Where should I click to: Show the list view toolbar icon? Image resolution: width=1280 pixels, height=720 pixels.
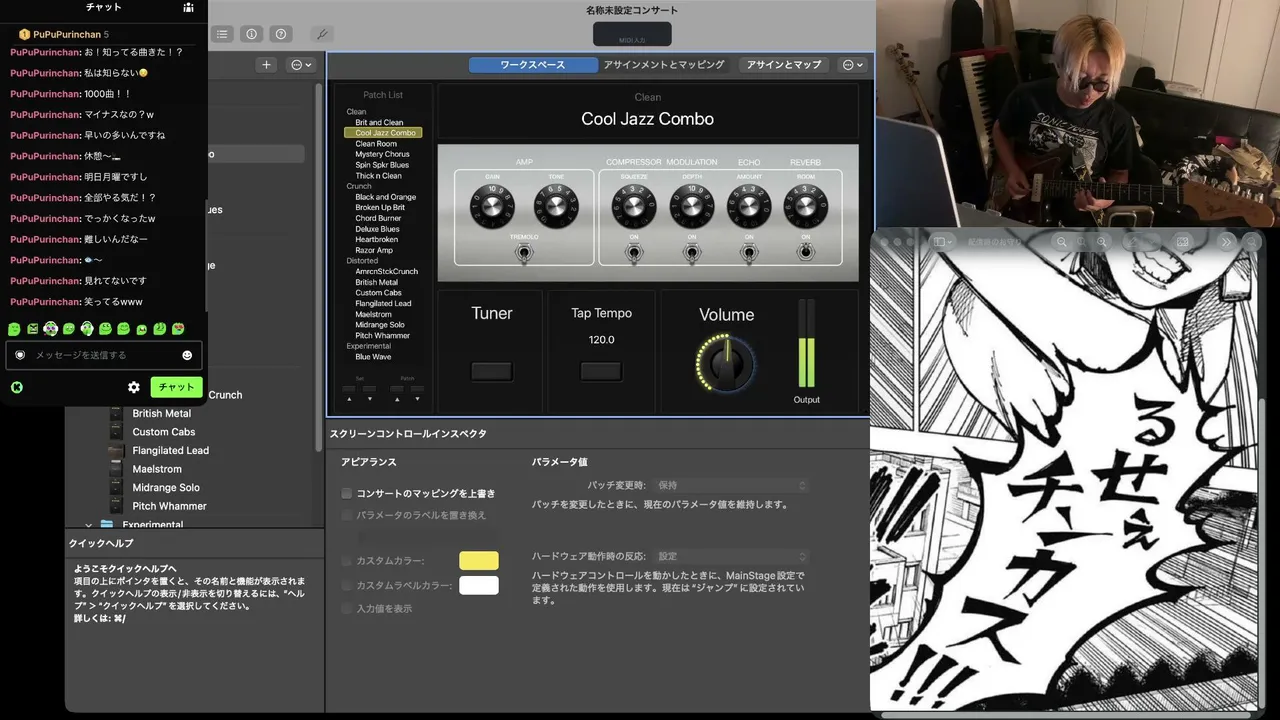222,34
